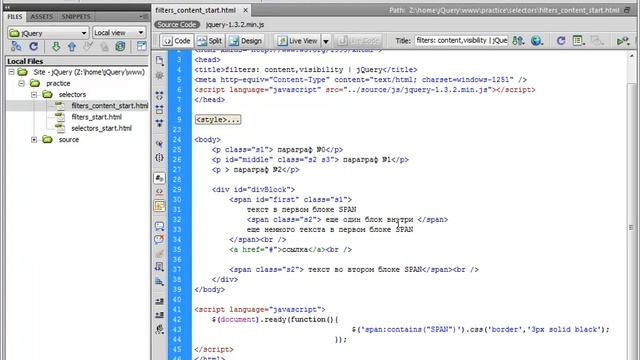Expand Files panel to show local and remote
640x360 pixels.
142,46
